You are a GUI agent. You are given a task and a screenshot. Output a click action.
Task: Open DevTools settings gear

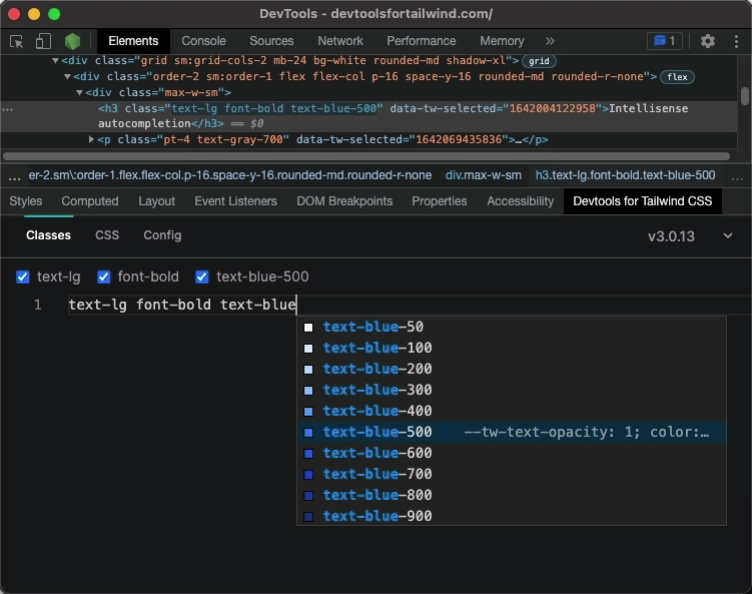(x=707, y=41)
